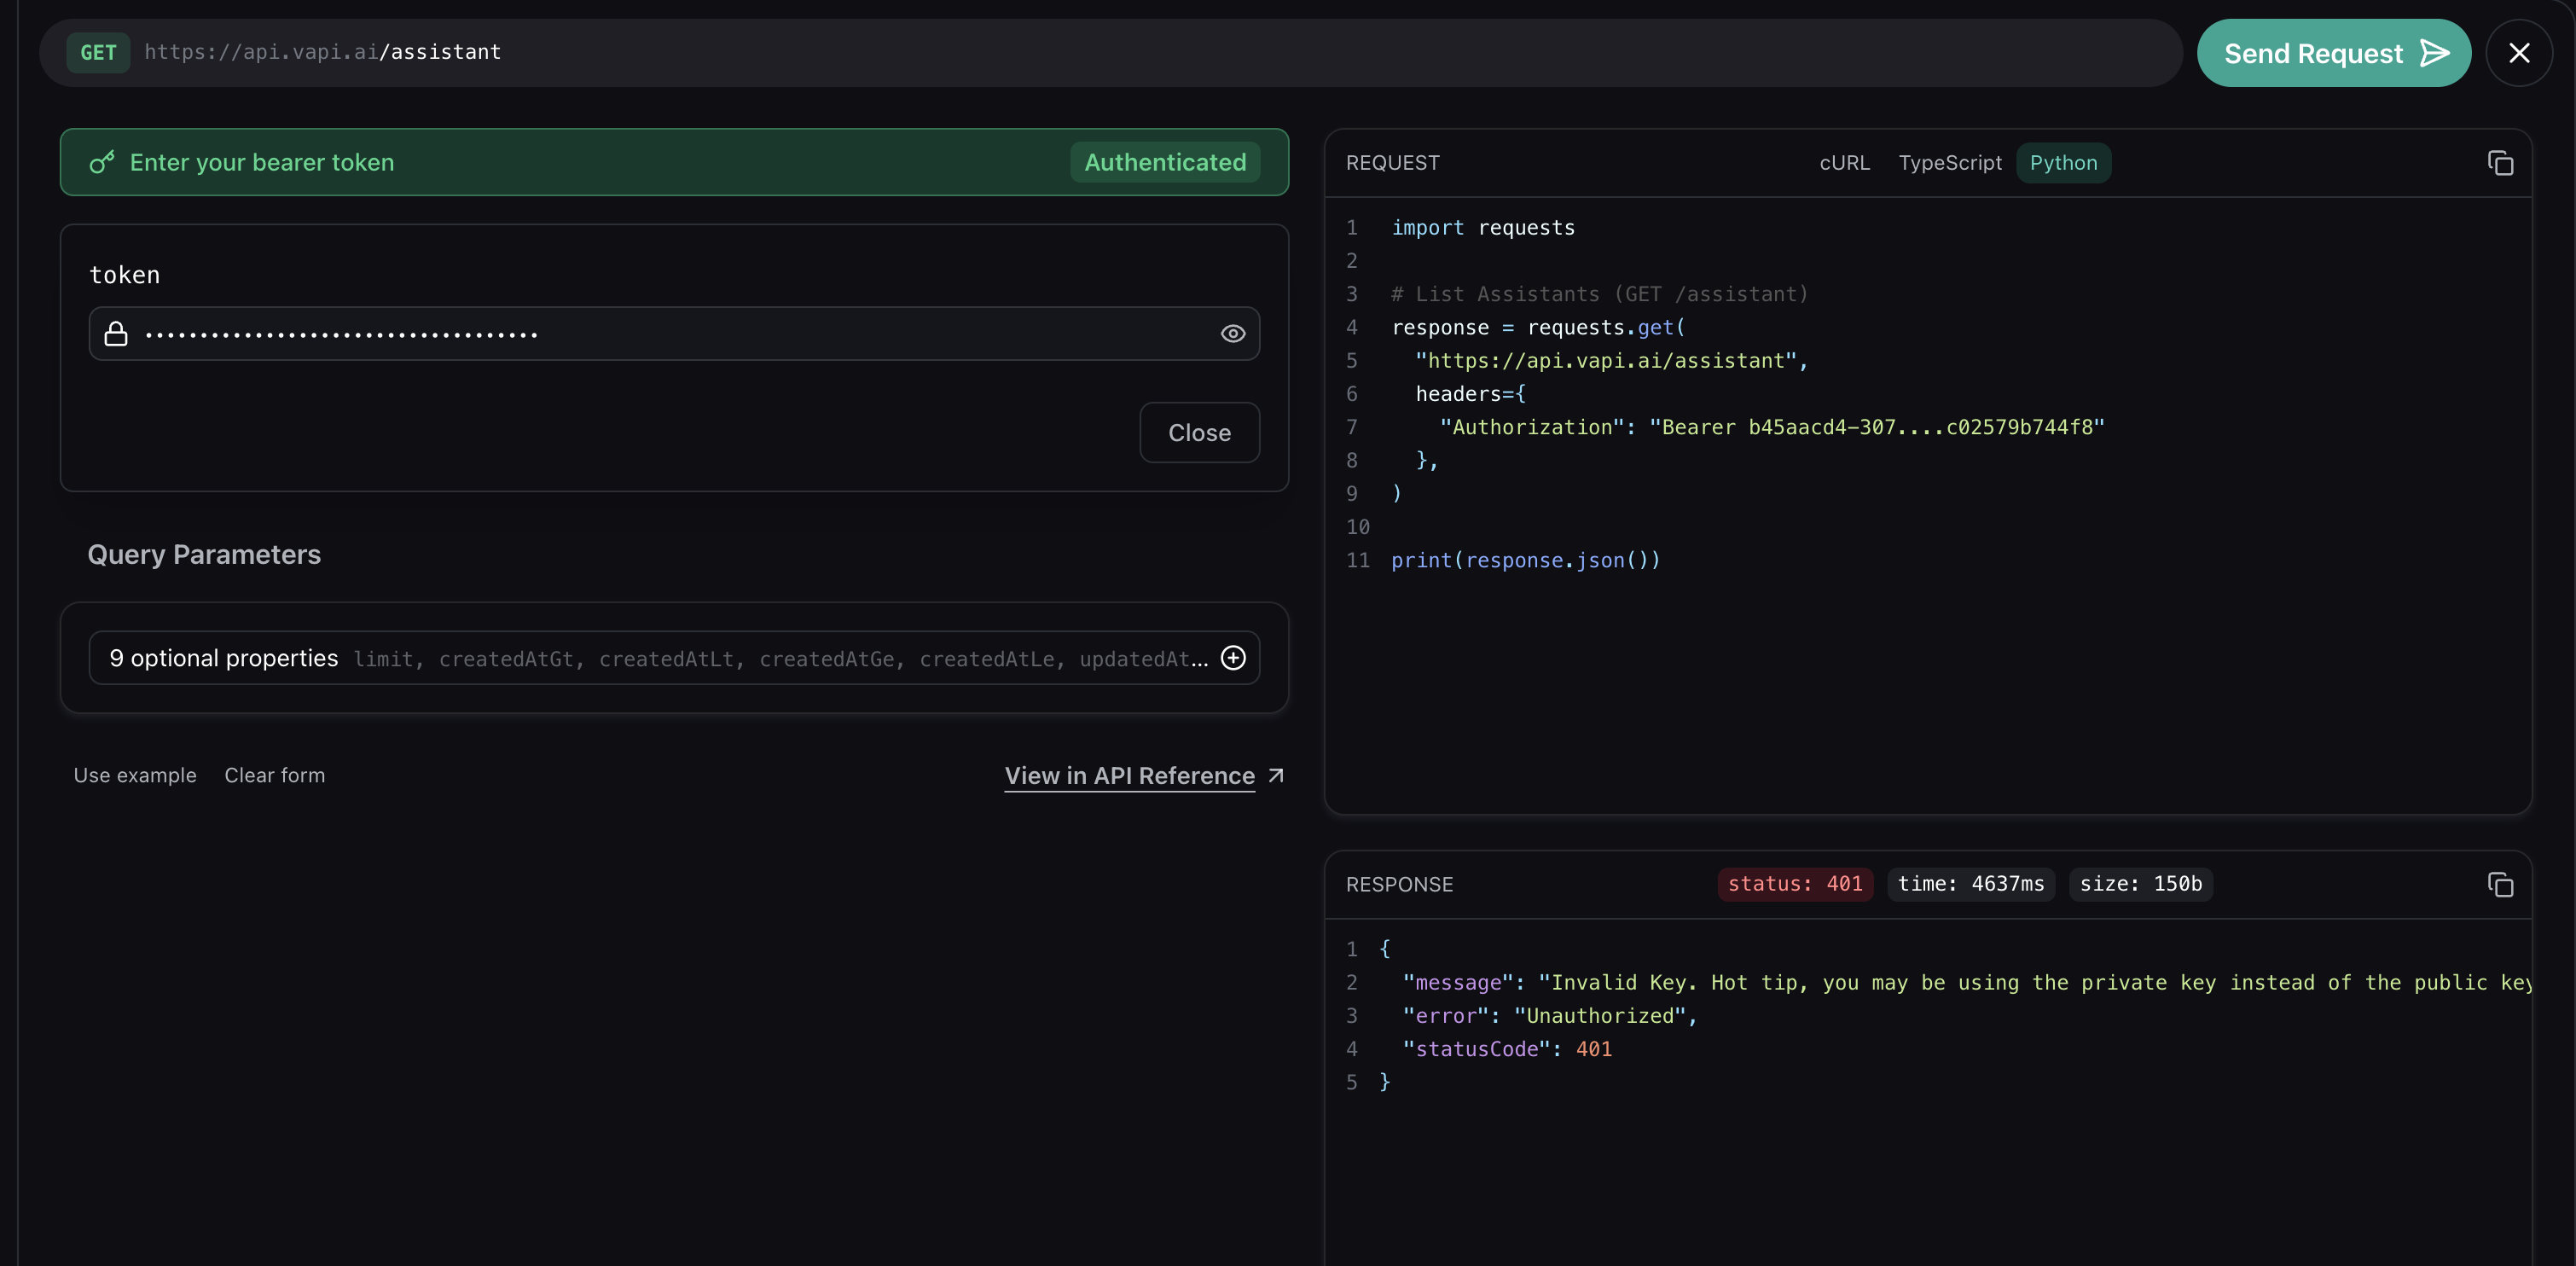The height and width of the screenshot is (1266, 2576).
Task: Click the List Assistants comment line
Action: pyautogui.click(x=1600, y=294)
